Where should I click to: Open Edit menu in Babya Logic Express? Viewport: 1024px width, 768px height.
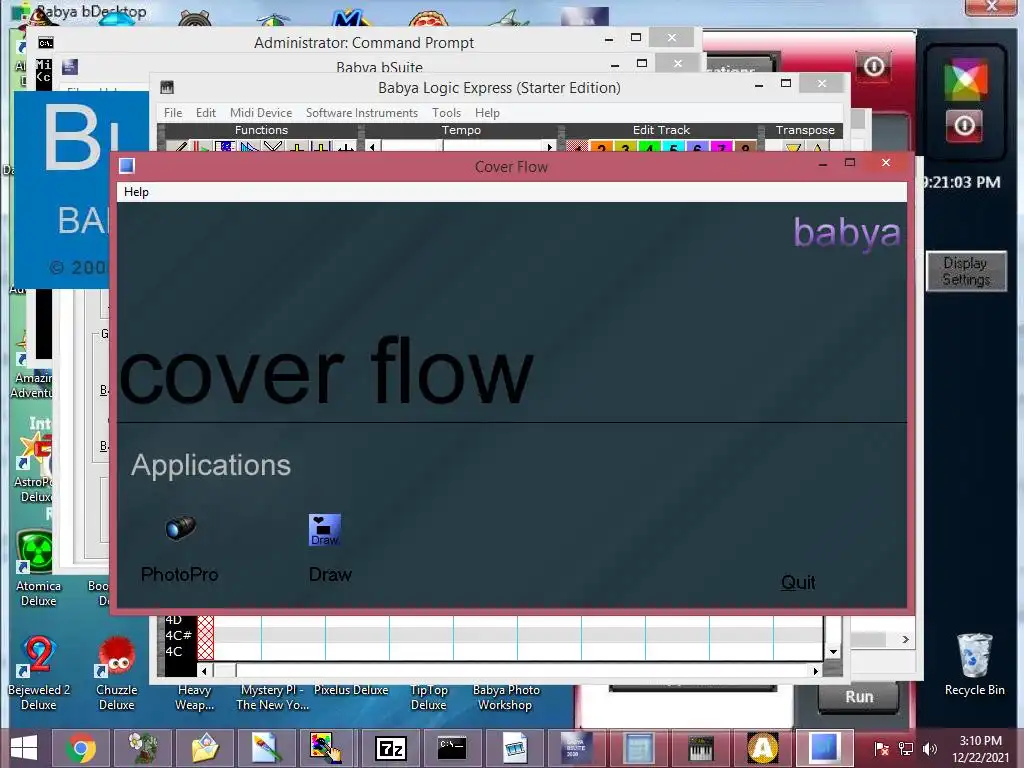pos(206,113)
